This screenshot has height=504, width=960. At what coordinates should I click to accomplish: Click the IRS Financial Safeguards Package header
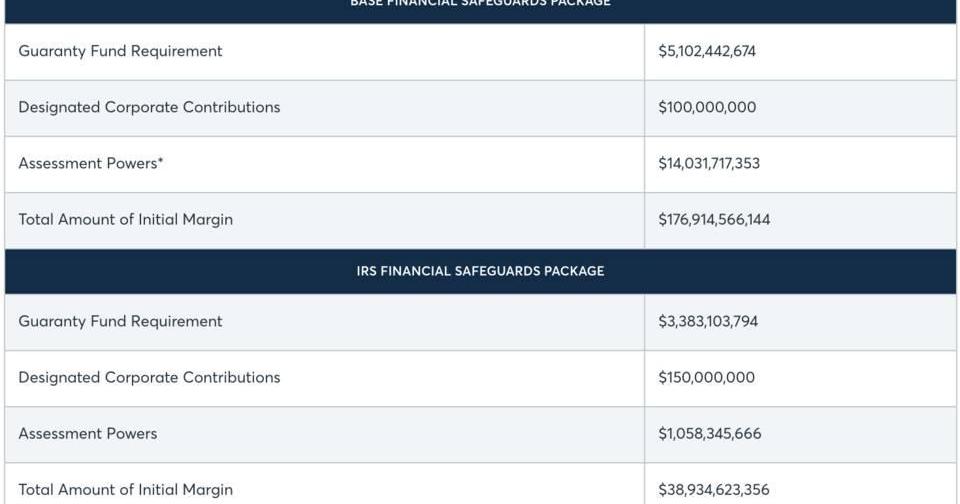[x=480, y=271]
